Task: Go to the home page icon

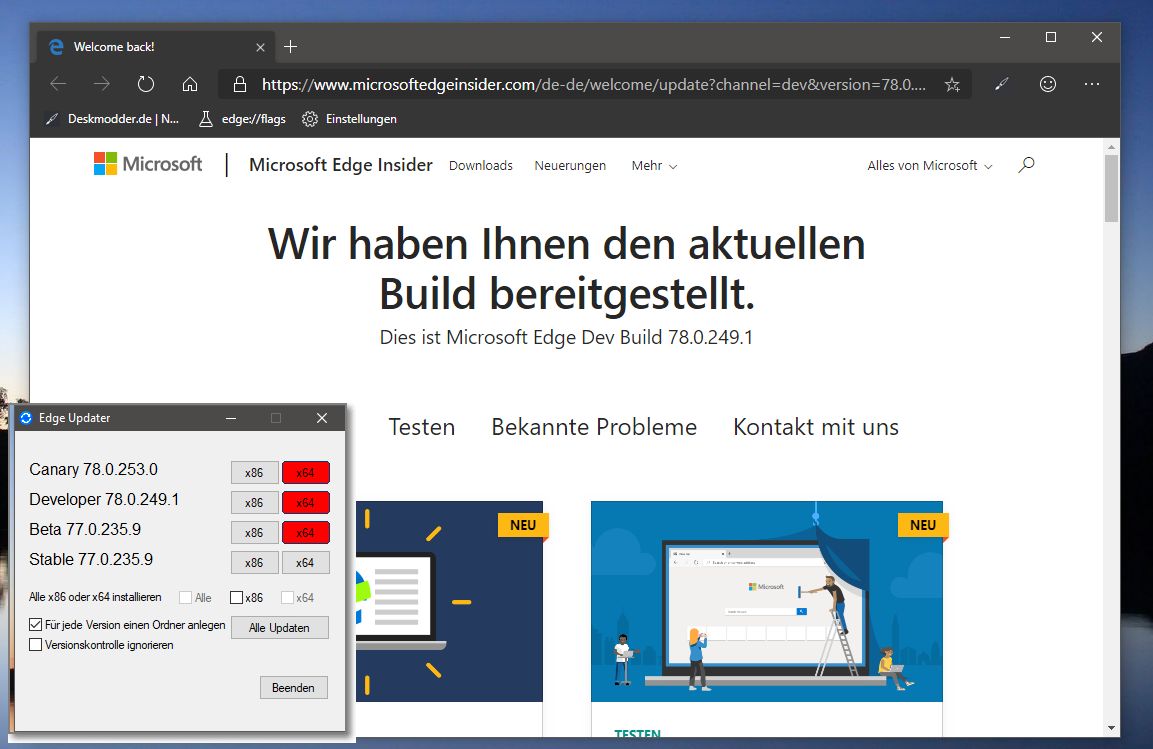Action: pyautogui.click(x=190, y=85)
